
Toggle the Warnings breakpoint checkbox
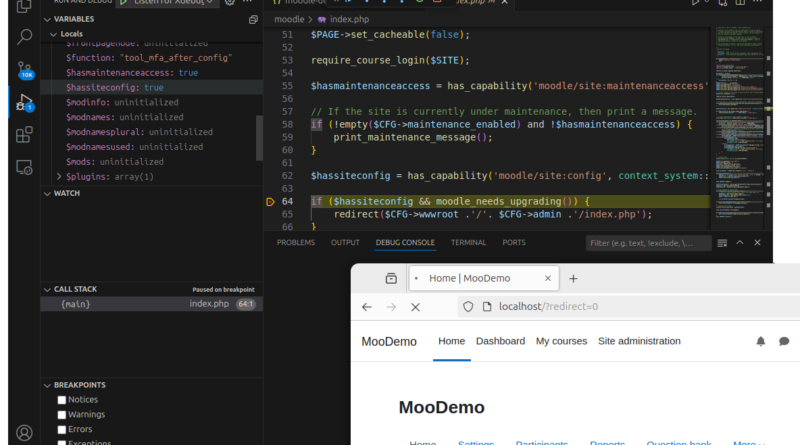[x=62, y=415]
